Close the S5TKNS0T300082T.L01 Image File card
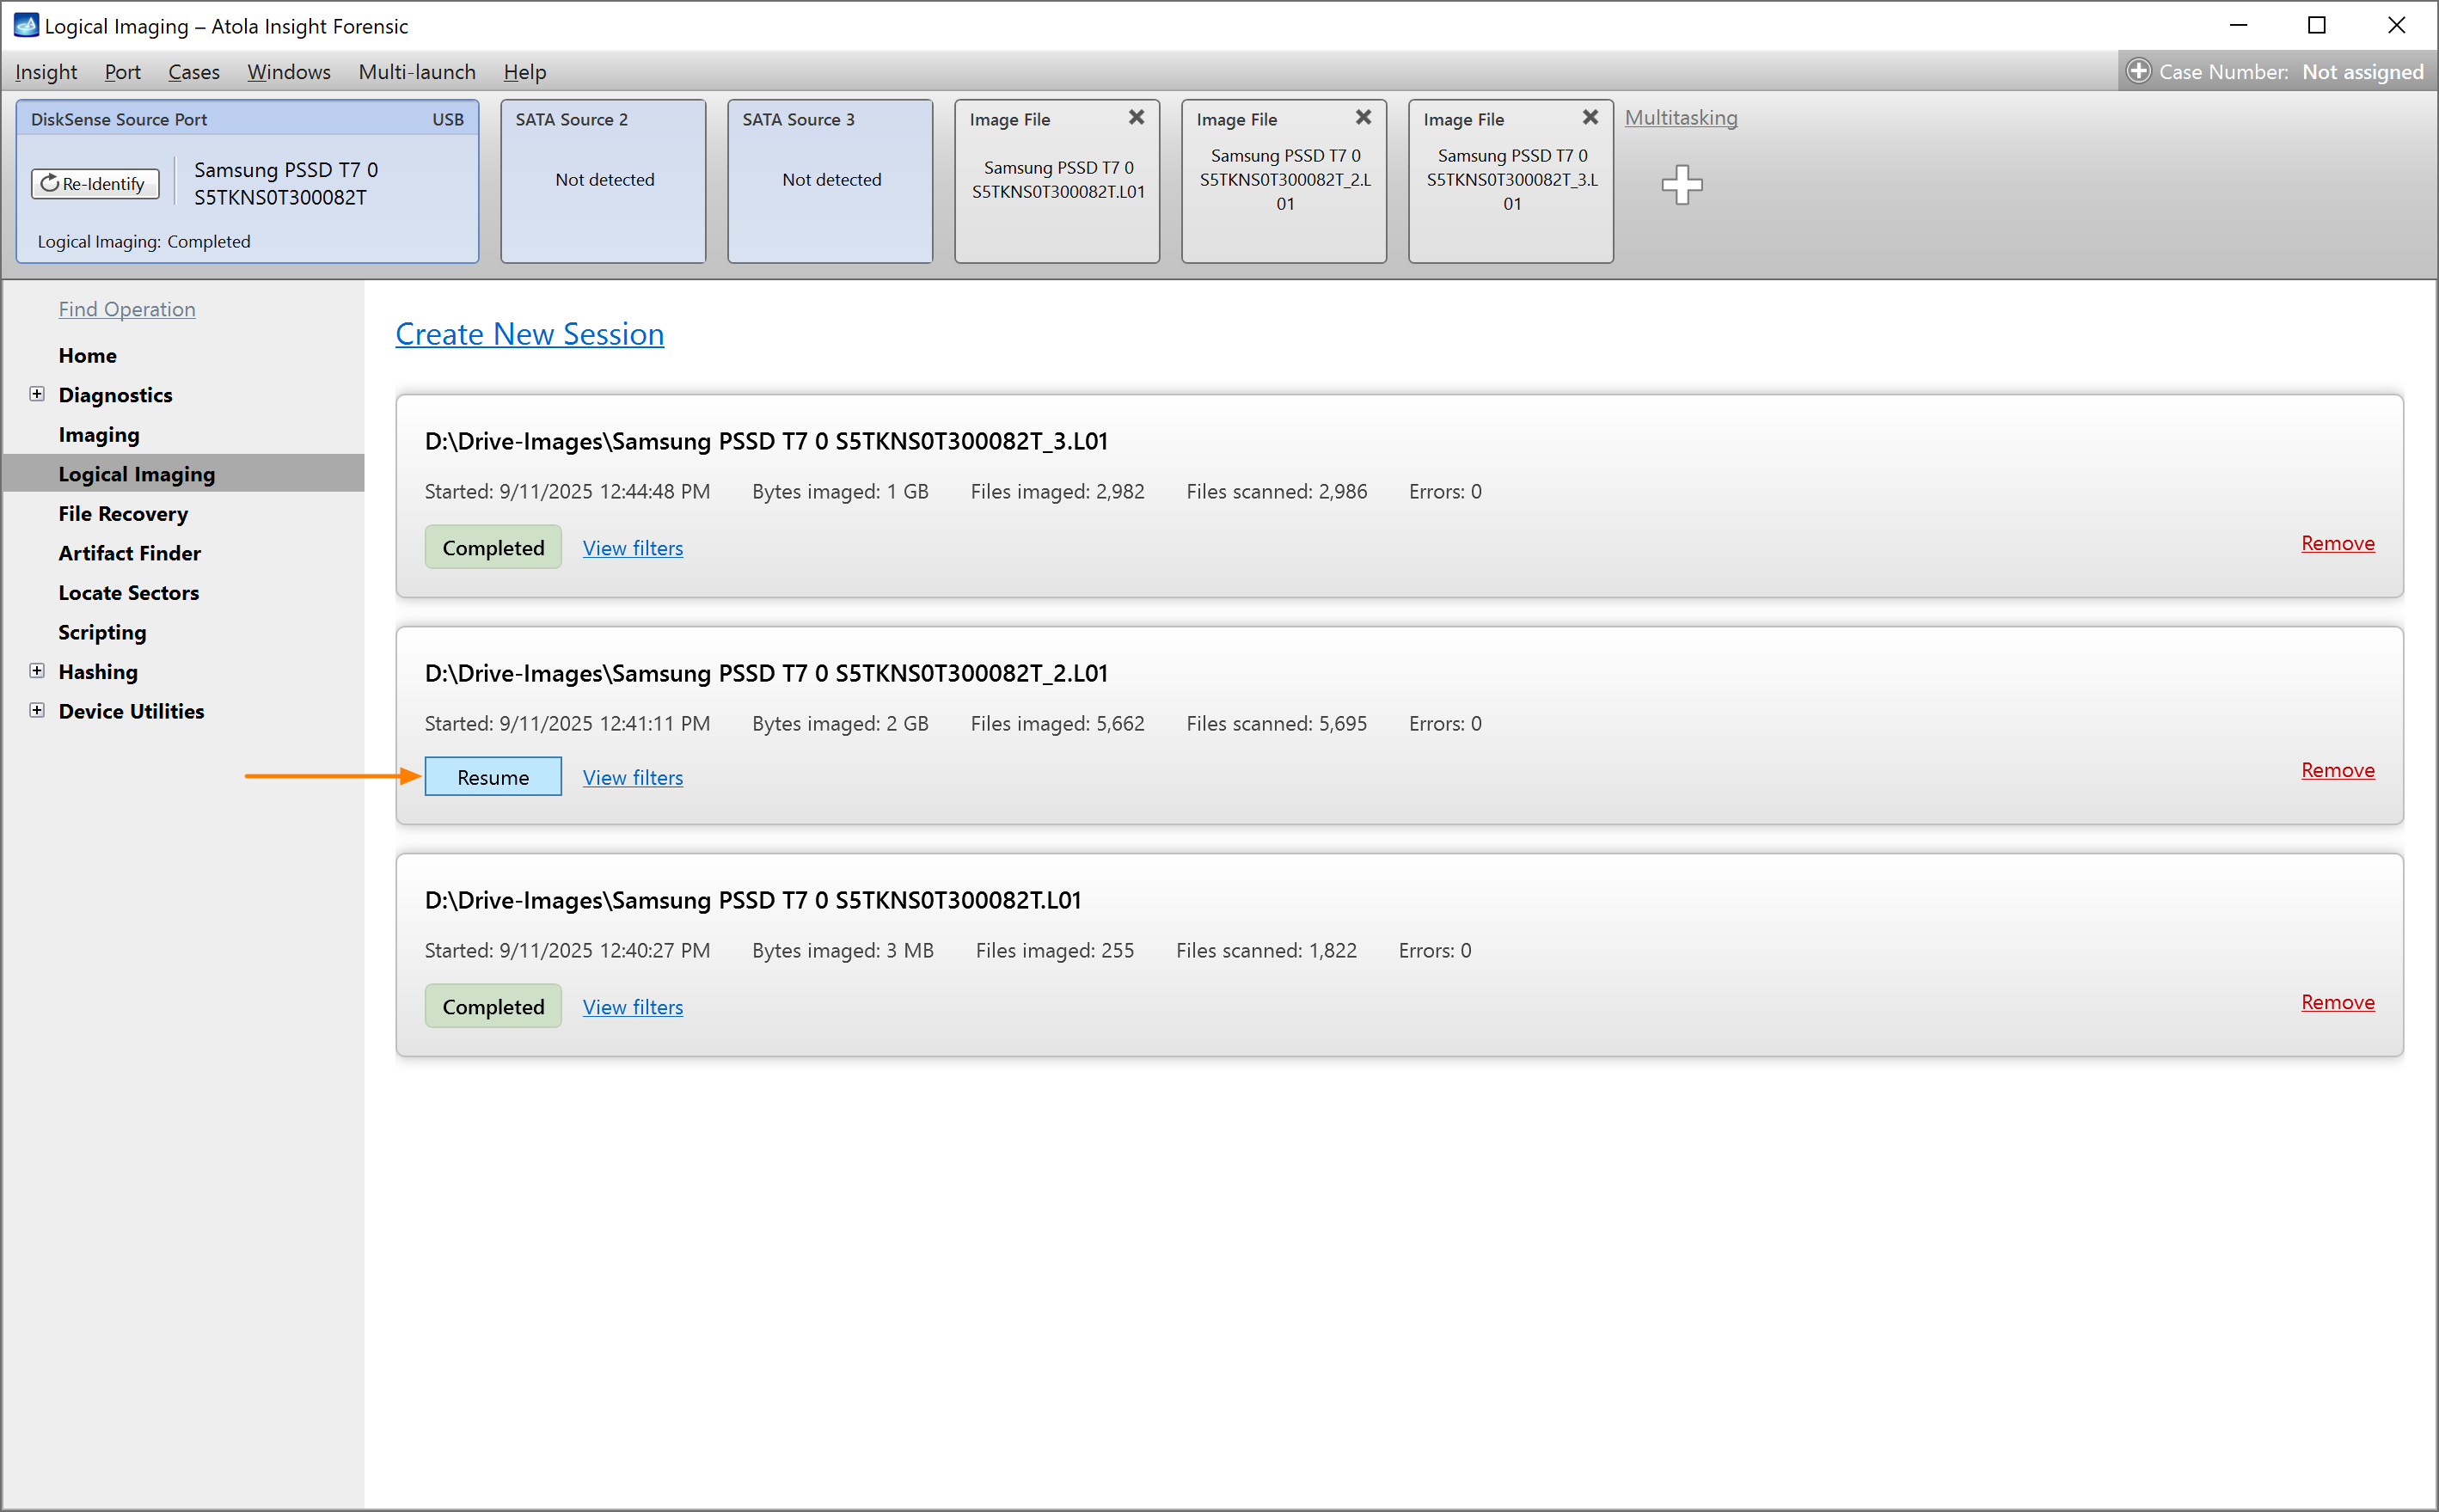This screenshot has height=1512, width=2439. click(1136, 118)
